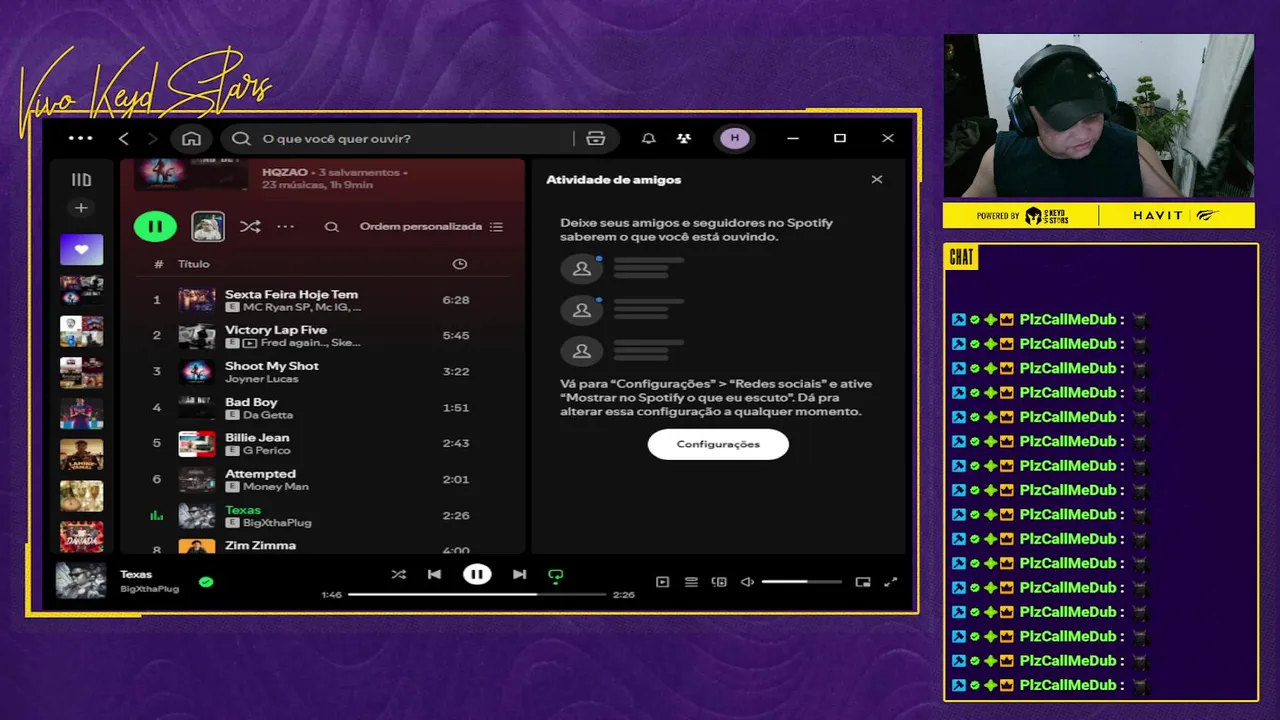Sort by the Título column header
The image size is (1280, 720).
click(194, 264)
